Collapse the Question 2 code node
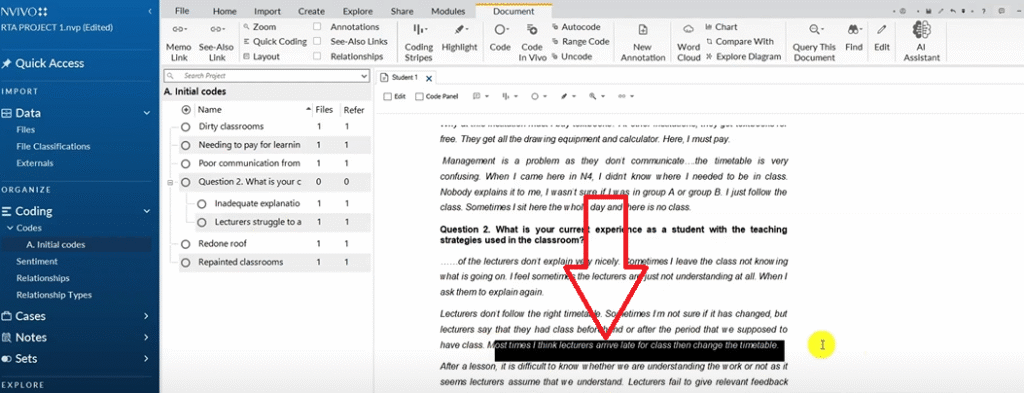 [x=170, y=183]
